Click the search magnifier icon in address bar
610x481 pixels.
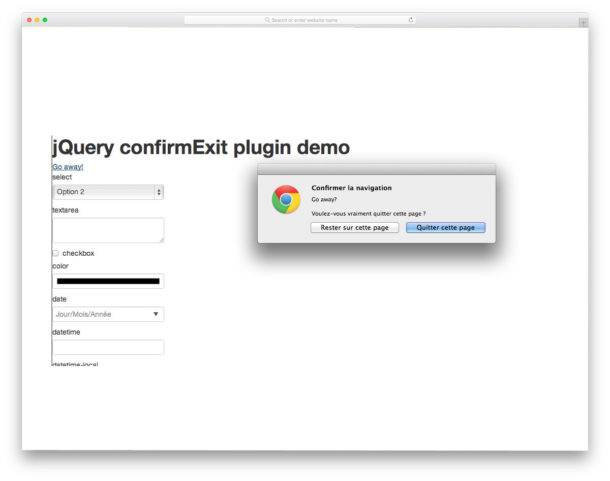(x=267, y=20)
